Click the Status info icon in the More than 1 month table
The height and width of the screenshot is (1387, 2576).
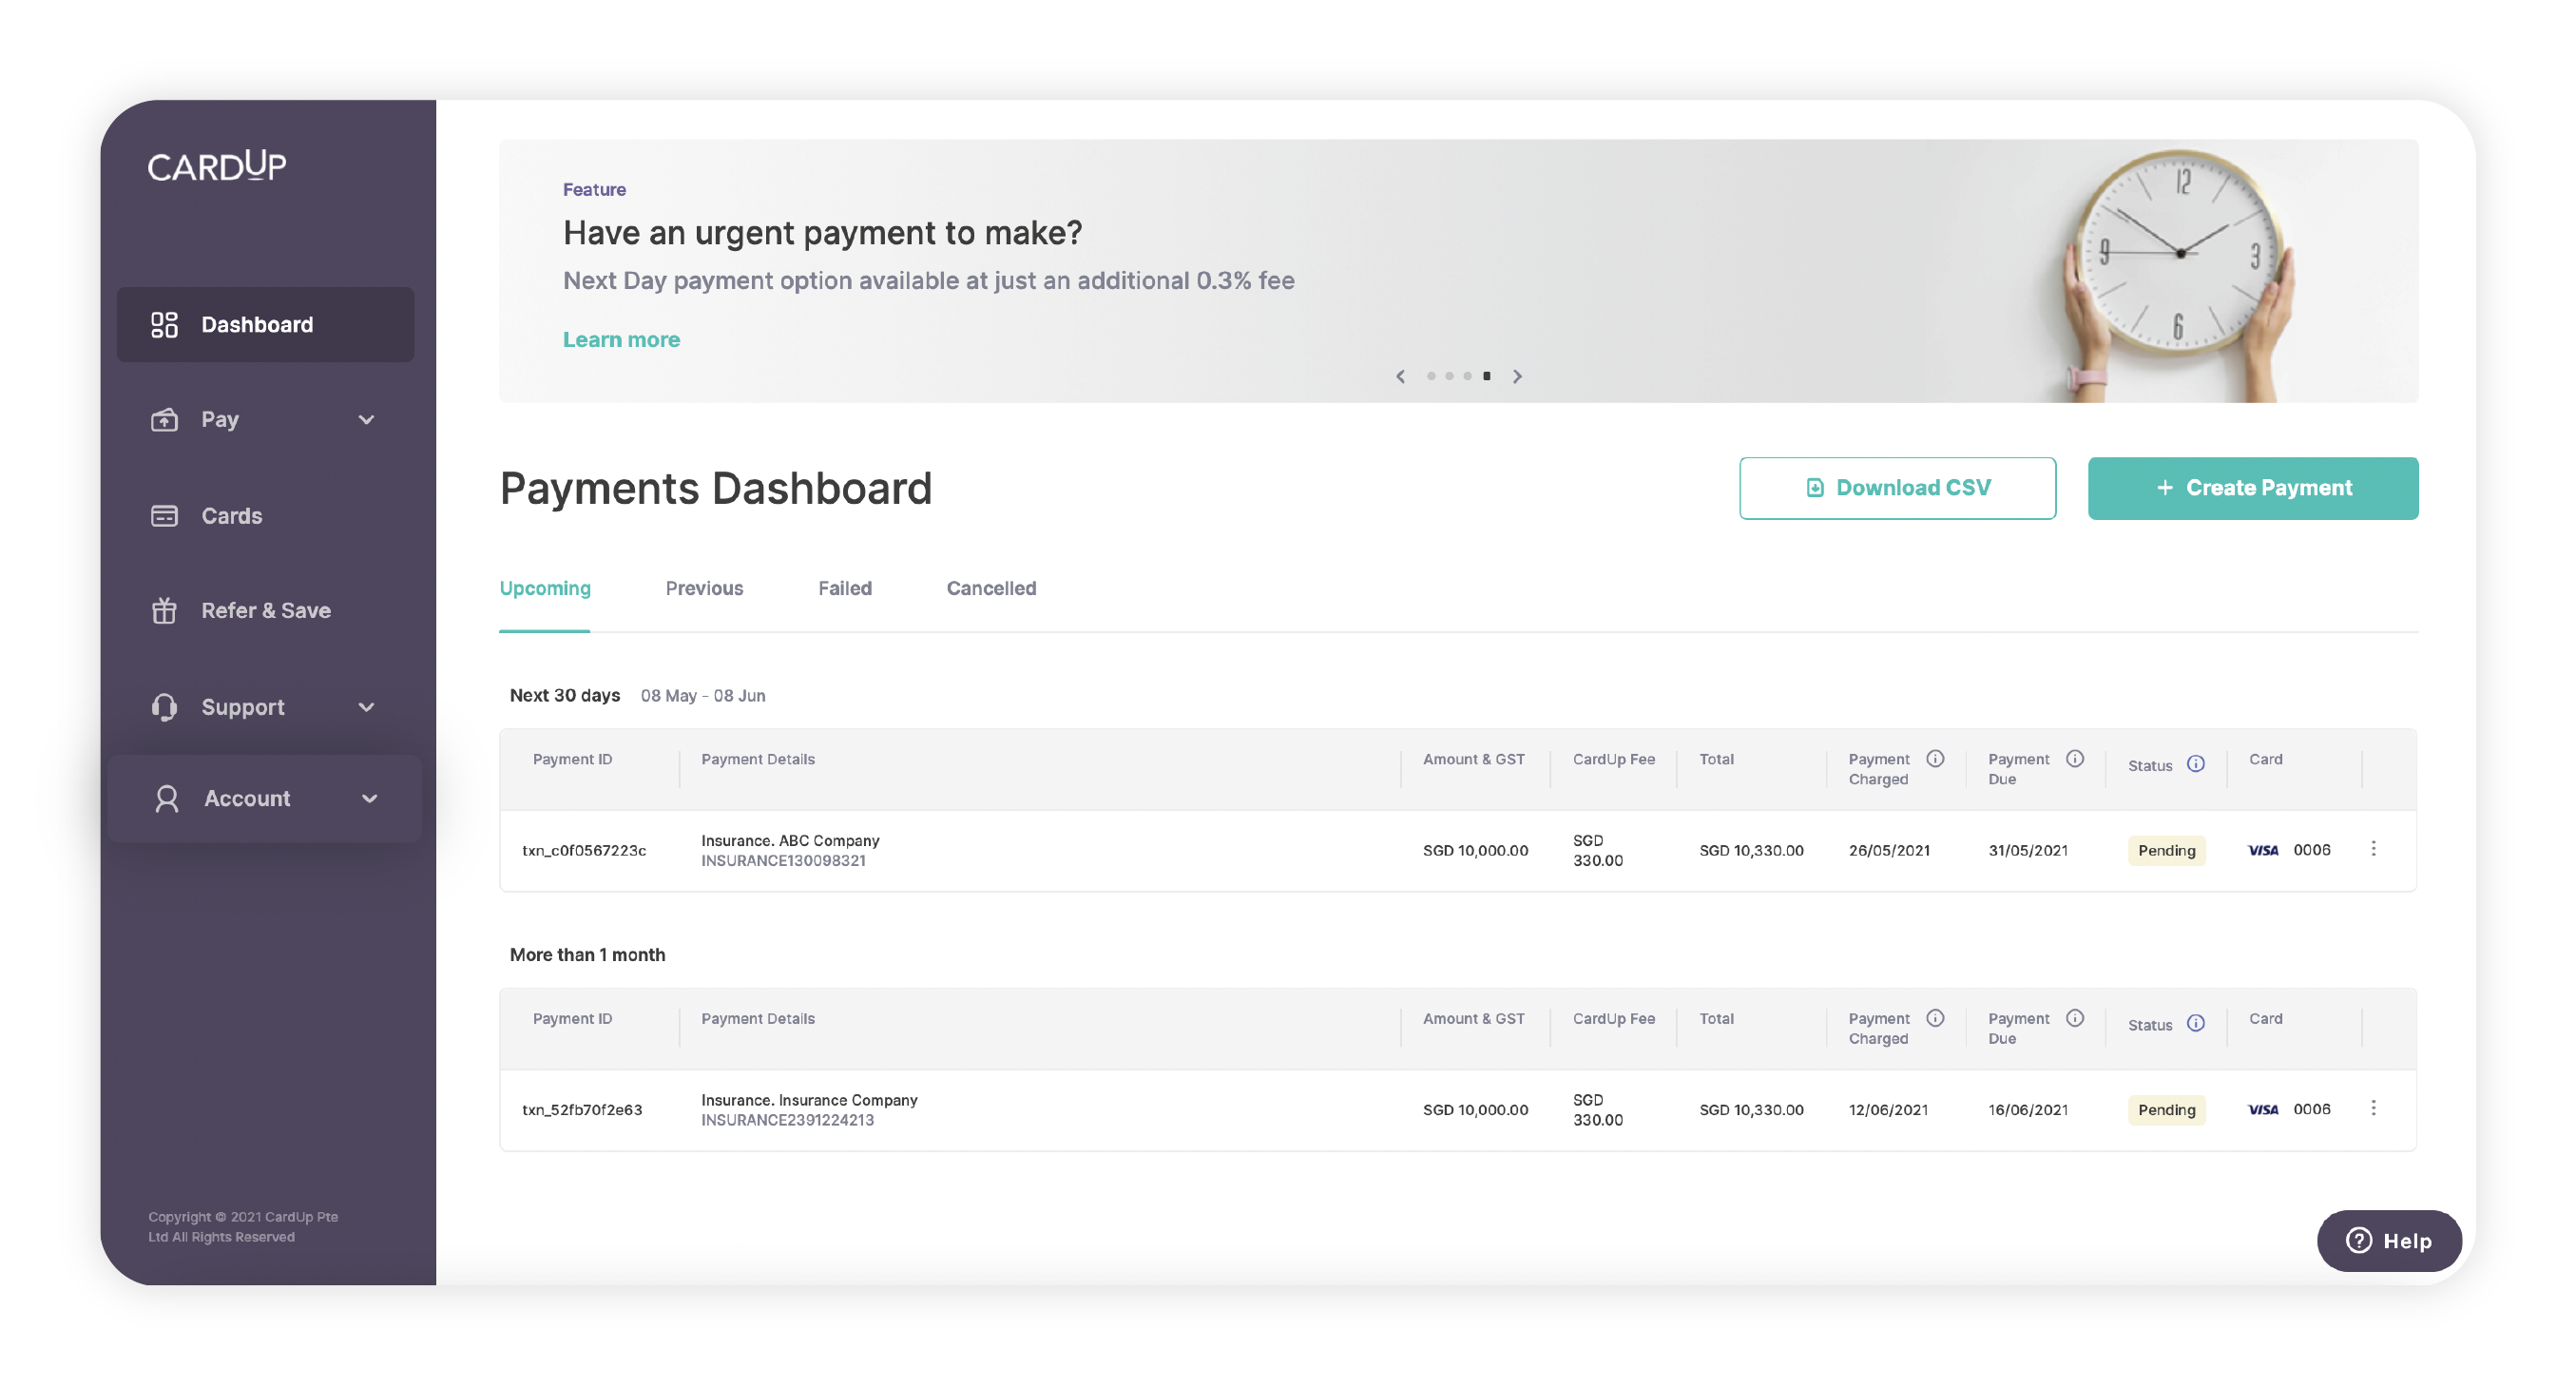pyautogui.click(x=2195, y=1023)
